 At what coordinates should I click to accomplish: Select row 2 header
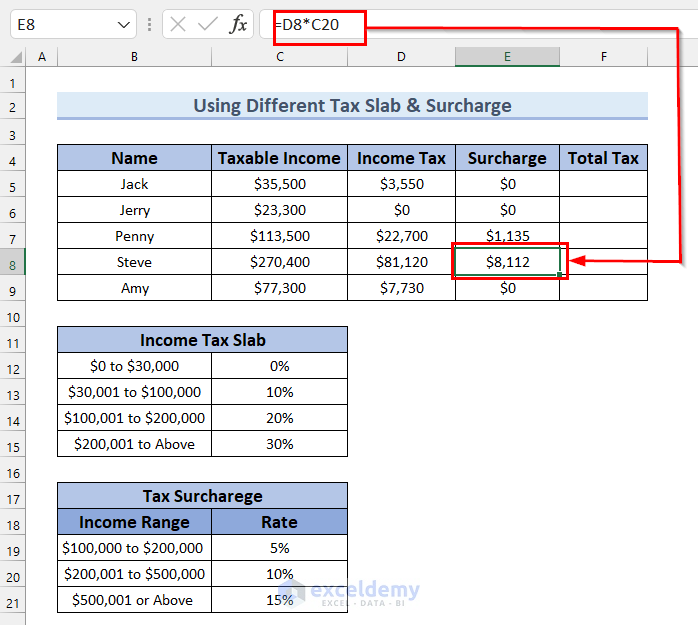12,107
